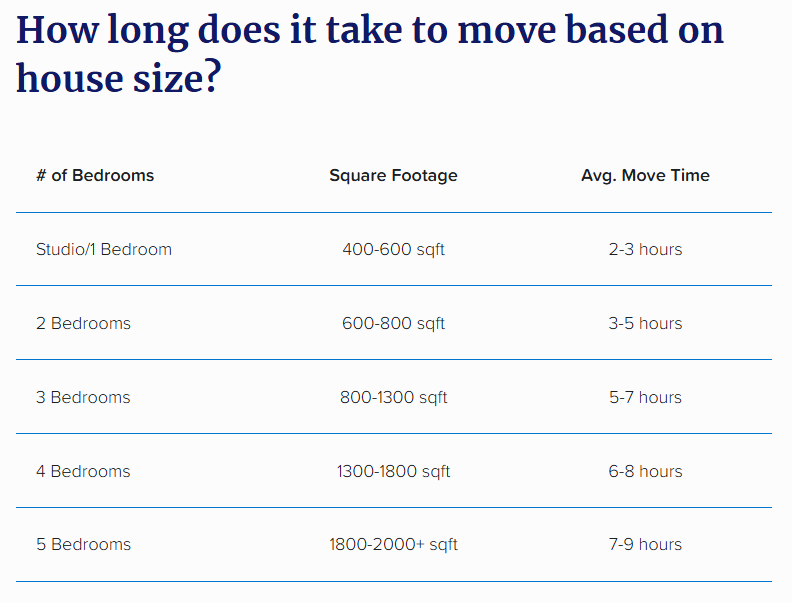Click the '5-7 hours' cell
792x603 pixels.
645,397
